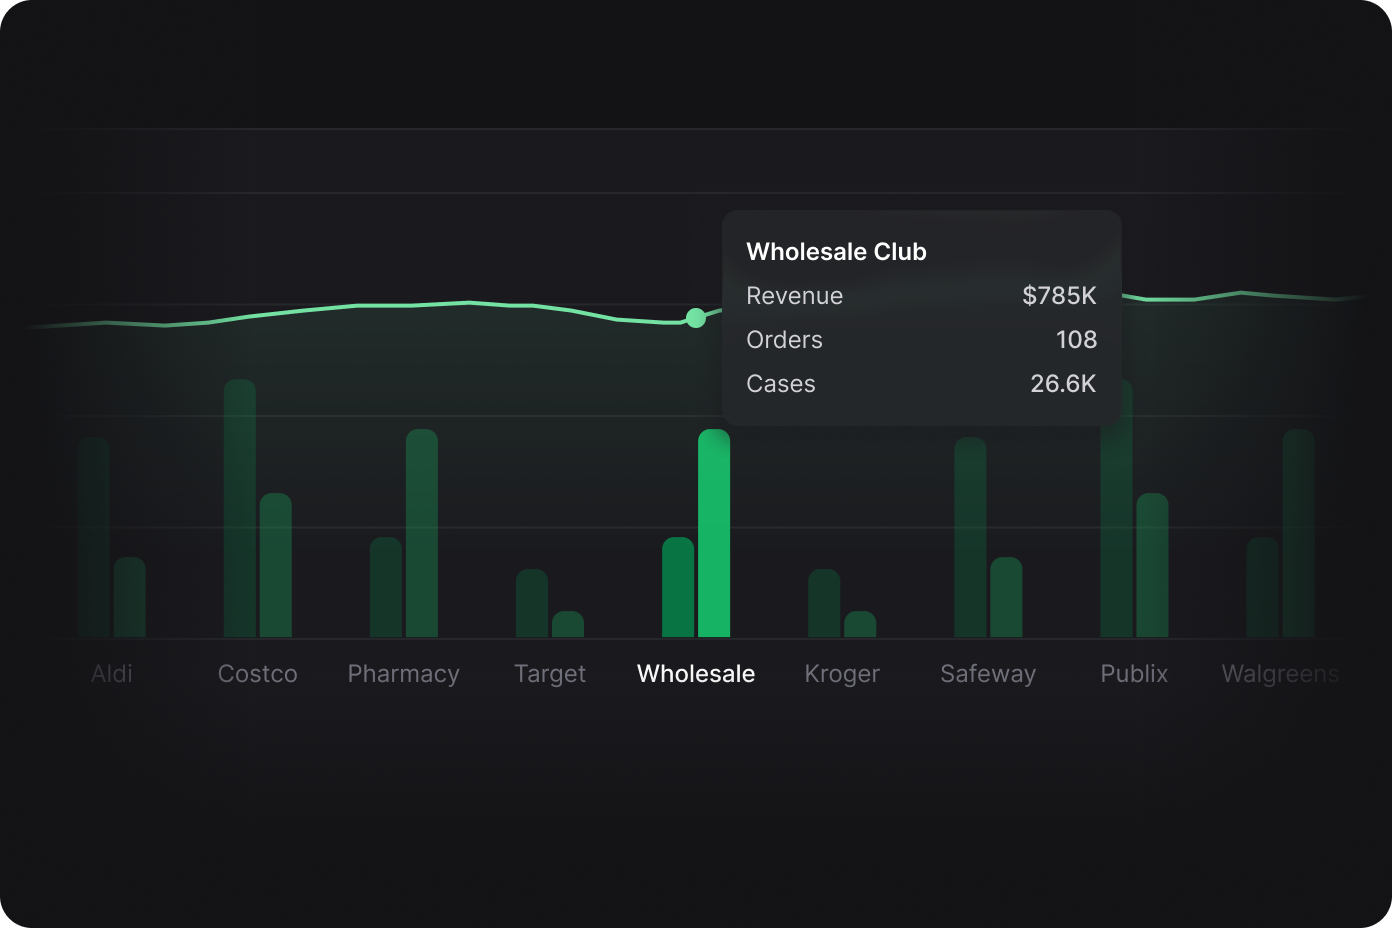
Task: Click the Walgreens axis label
Action: (x=1280, y=675)
